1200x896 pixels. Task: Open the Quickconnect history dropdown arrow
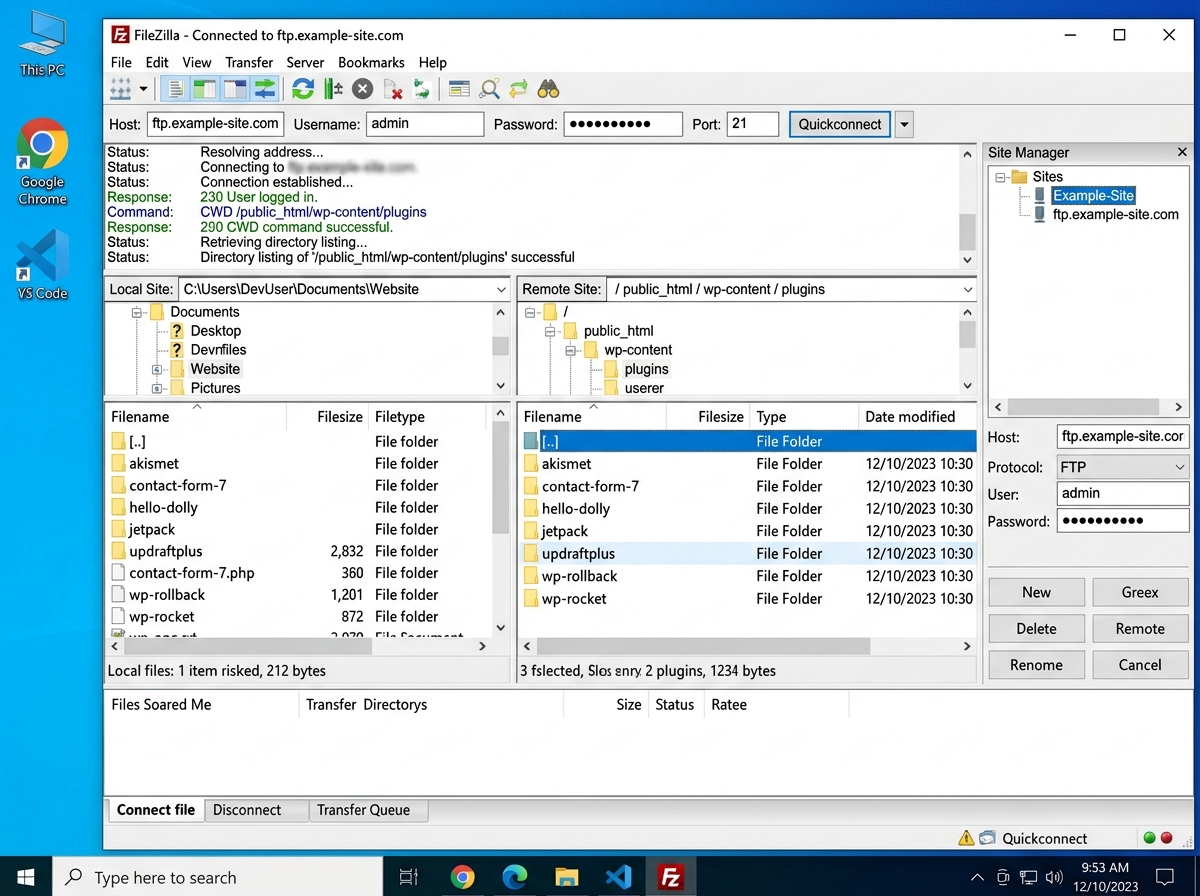(x=904, y=124)
